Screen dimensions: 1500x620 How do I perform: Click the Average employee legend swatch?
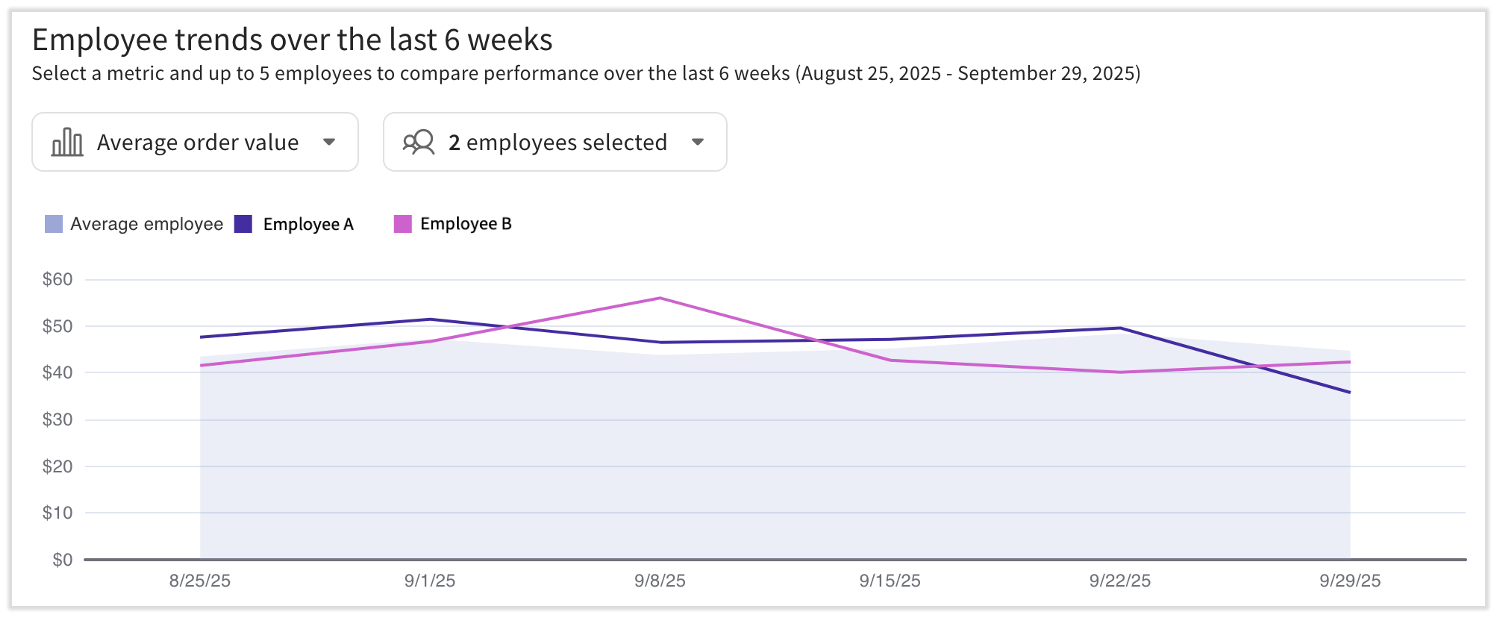(x=54, y=224)
